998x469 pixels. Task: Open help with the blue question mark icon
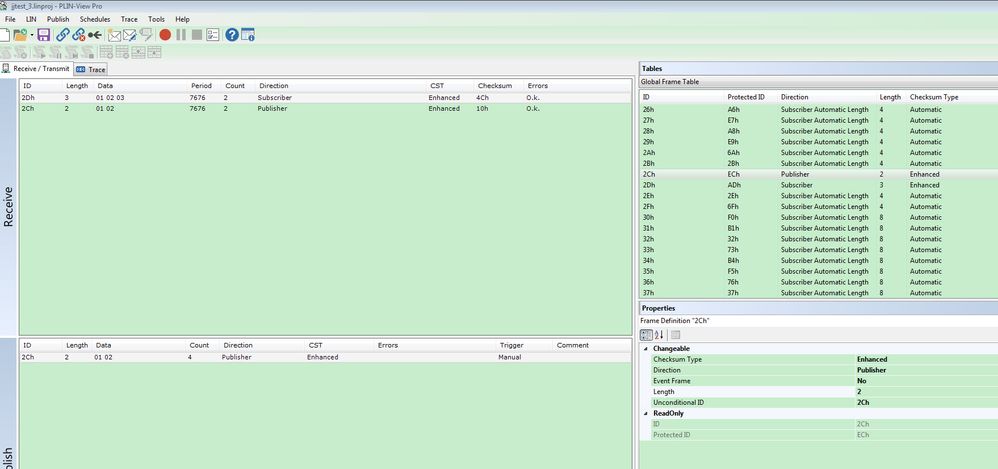pyautogui.click(x=232, y=34)
